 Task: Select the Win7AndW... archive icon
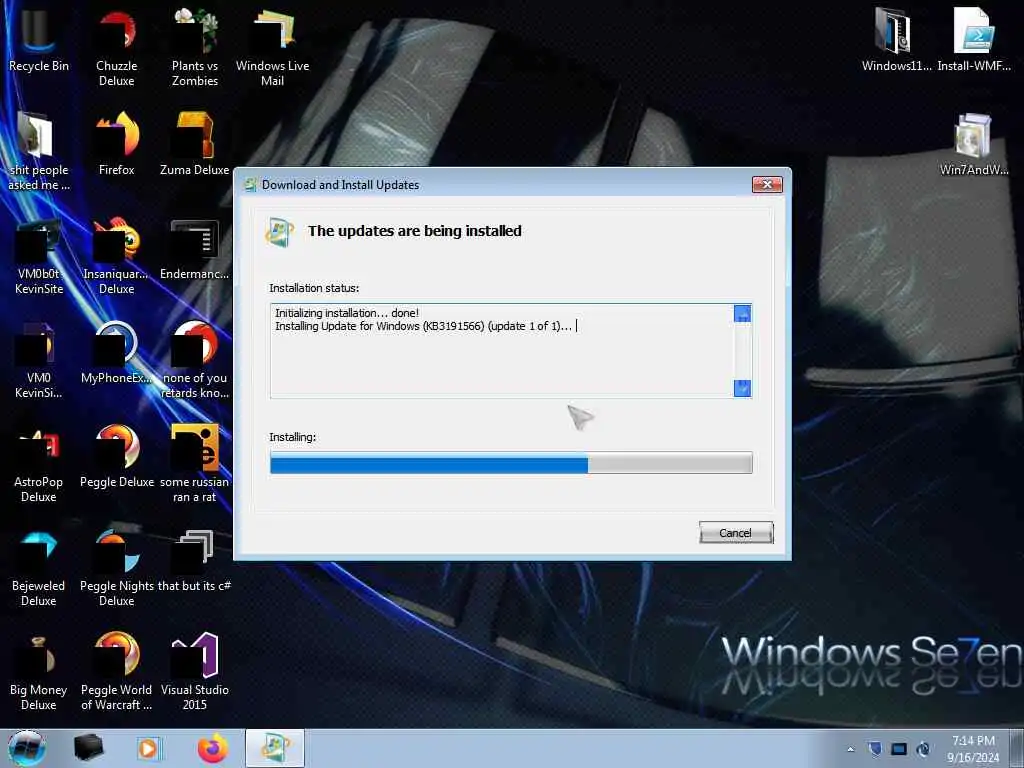coord(974,144)
